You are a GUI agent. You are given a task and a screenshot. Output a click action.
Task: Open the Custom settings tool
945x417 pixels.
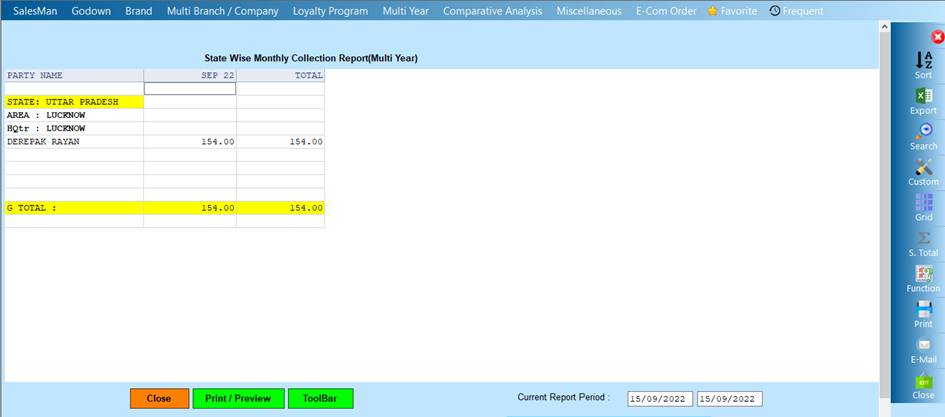pos(923,168)
